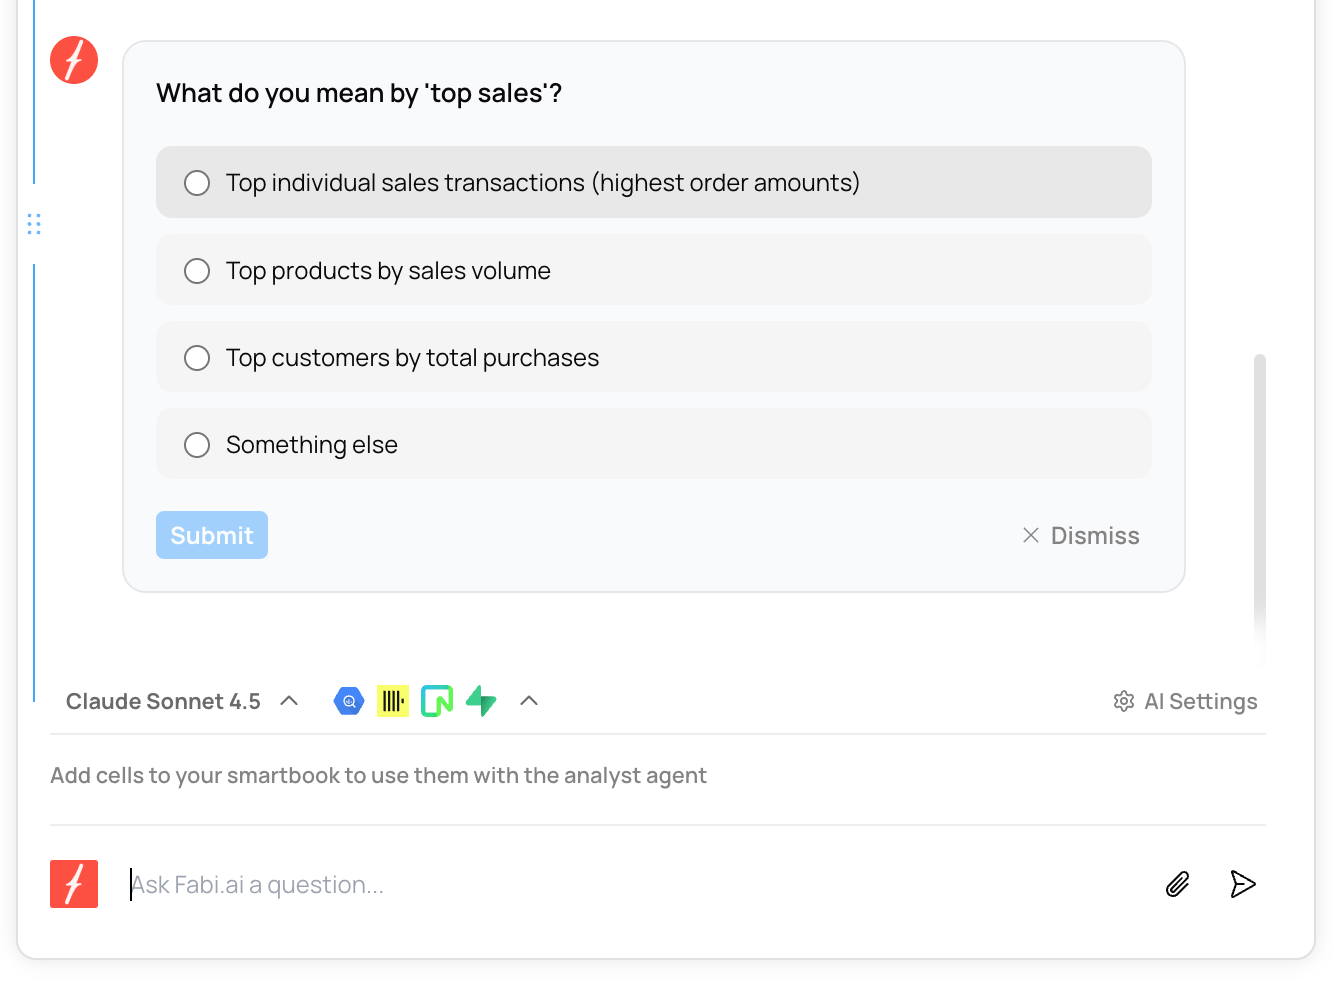1334x986 pixels.
Task: Pick 'Top customers by total purchases' option
Action: 197,358
